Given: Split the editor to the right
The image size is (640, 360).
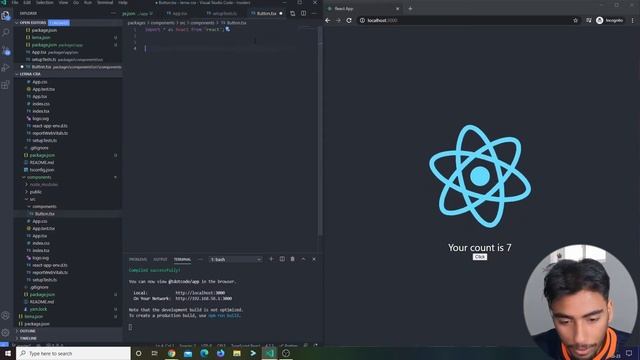Looking at the screenshot, I should pos(303,13).
